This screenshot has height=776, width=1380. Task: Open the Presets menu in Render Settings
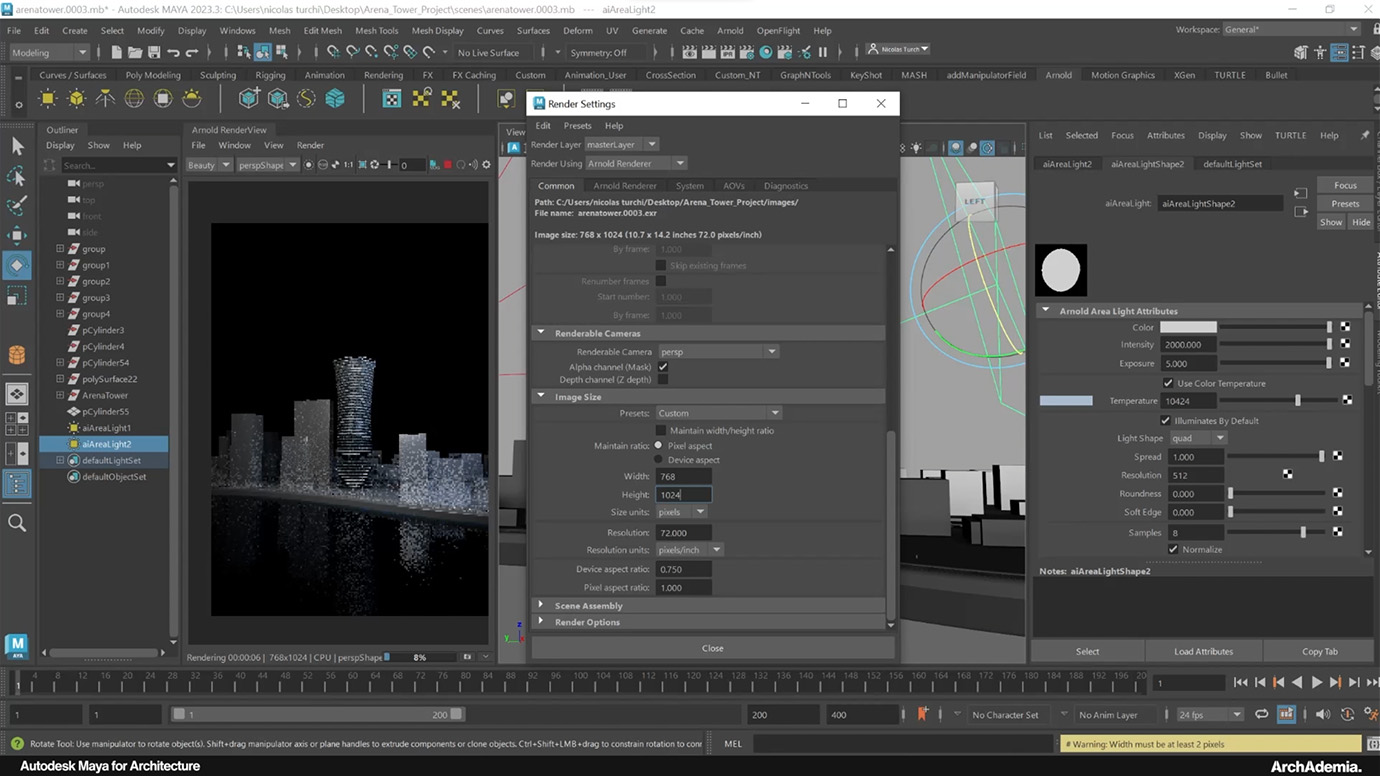[577, 126]
